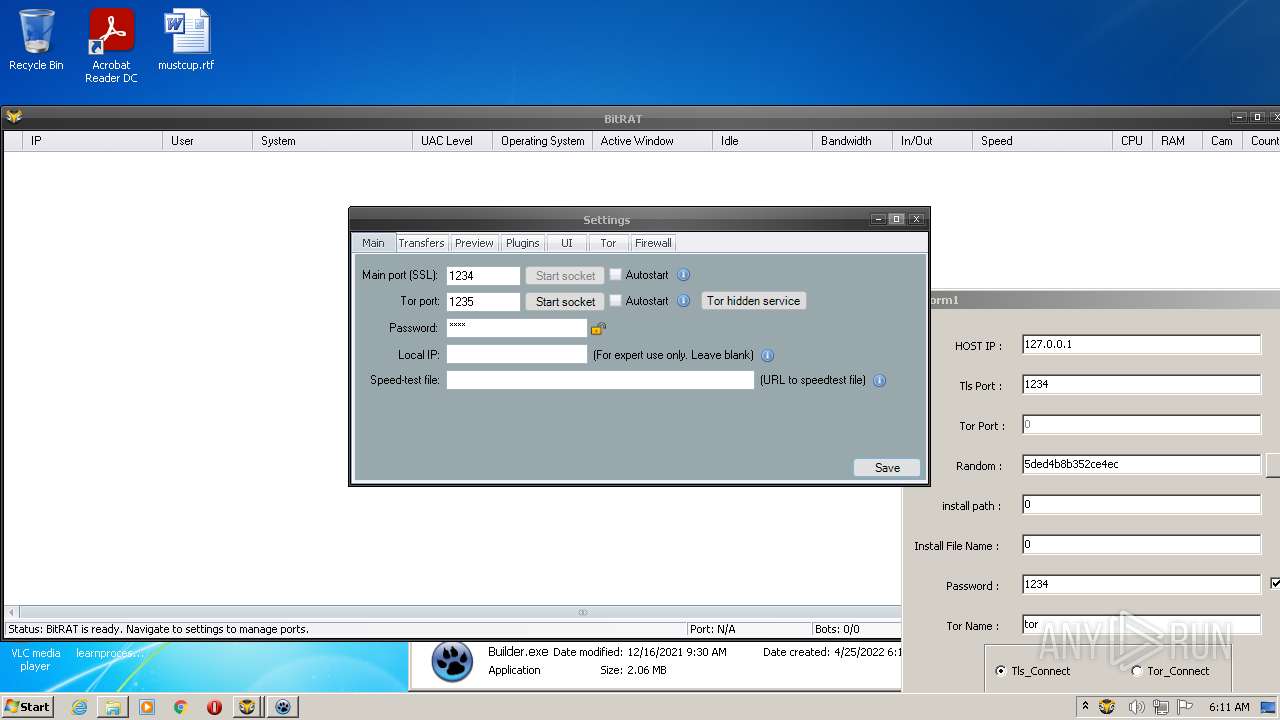The width and height of the screenshot is (1280, 720).
Task: Click the Tor port field in Settings
Action: tap(483, 301)
